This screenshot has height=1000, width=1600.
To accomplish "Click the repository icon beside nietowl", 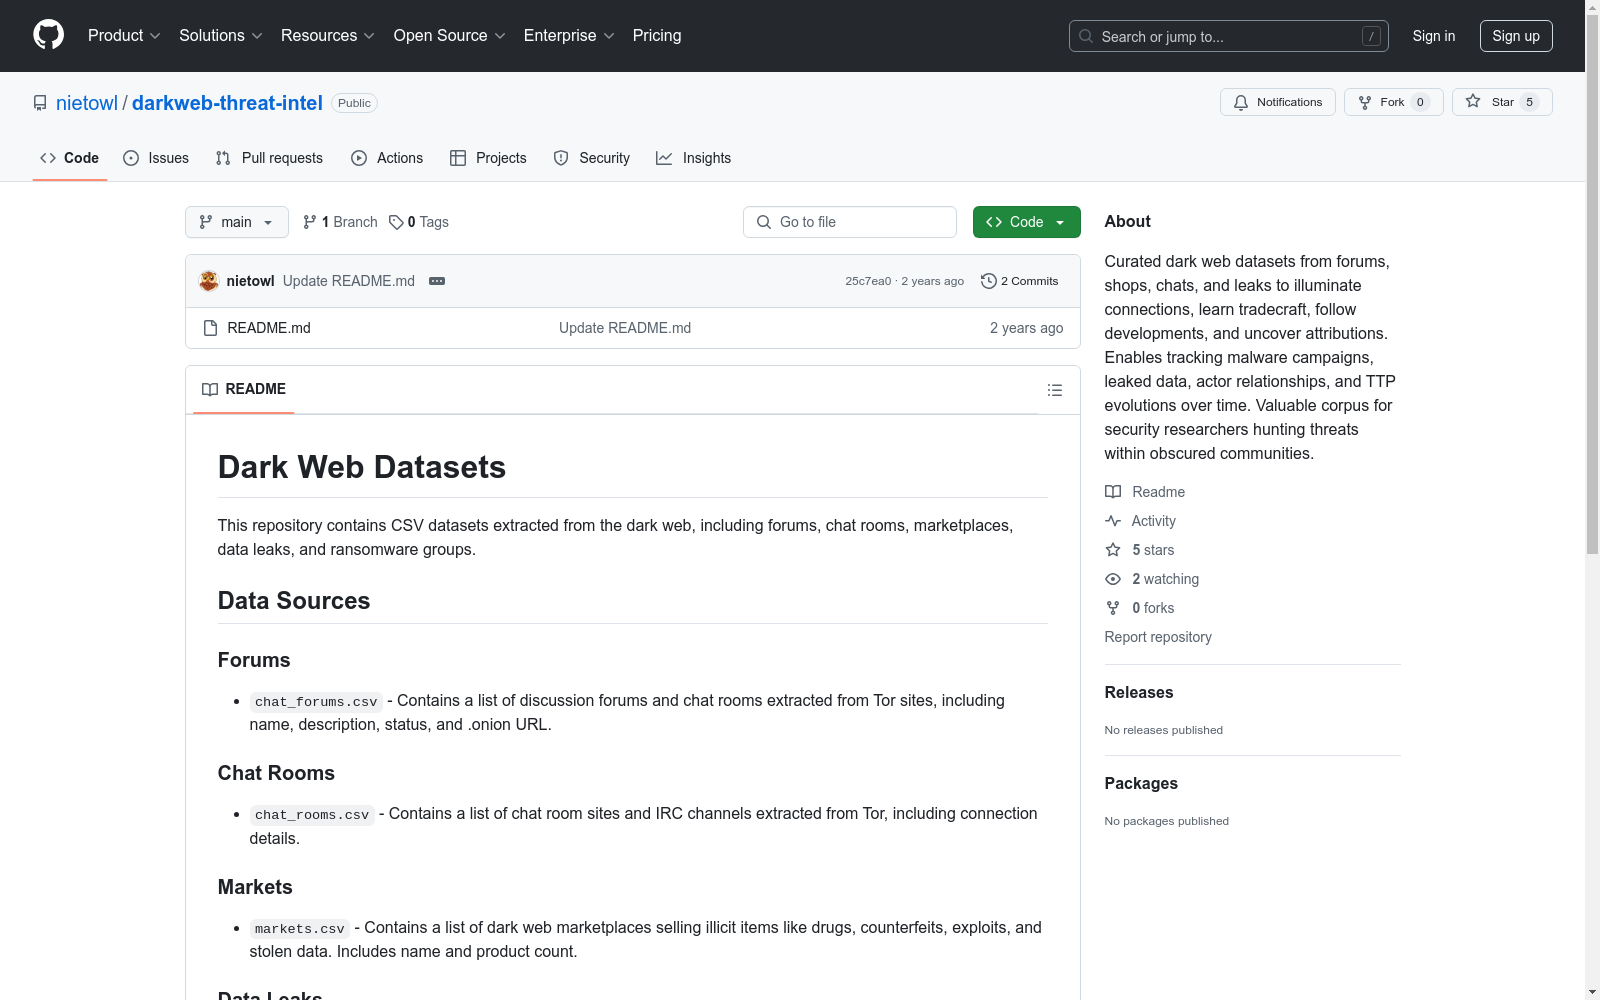I will [40, 103].
